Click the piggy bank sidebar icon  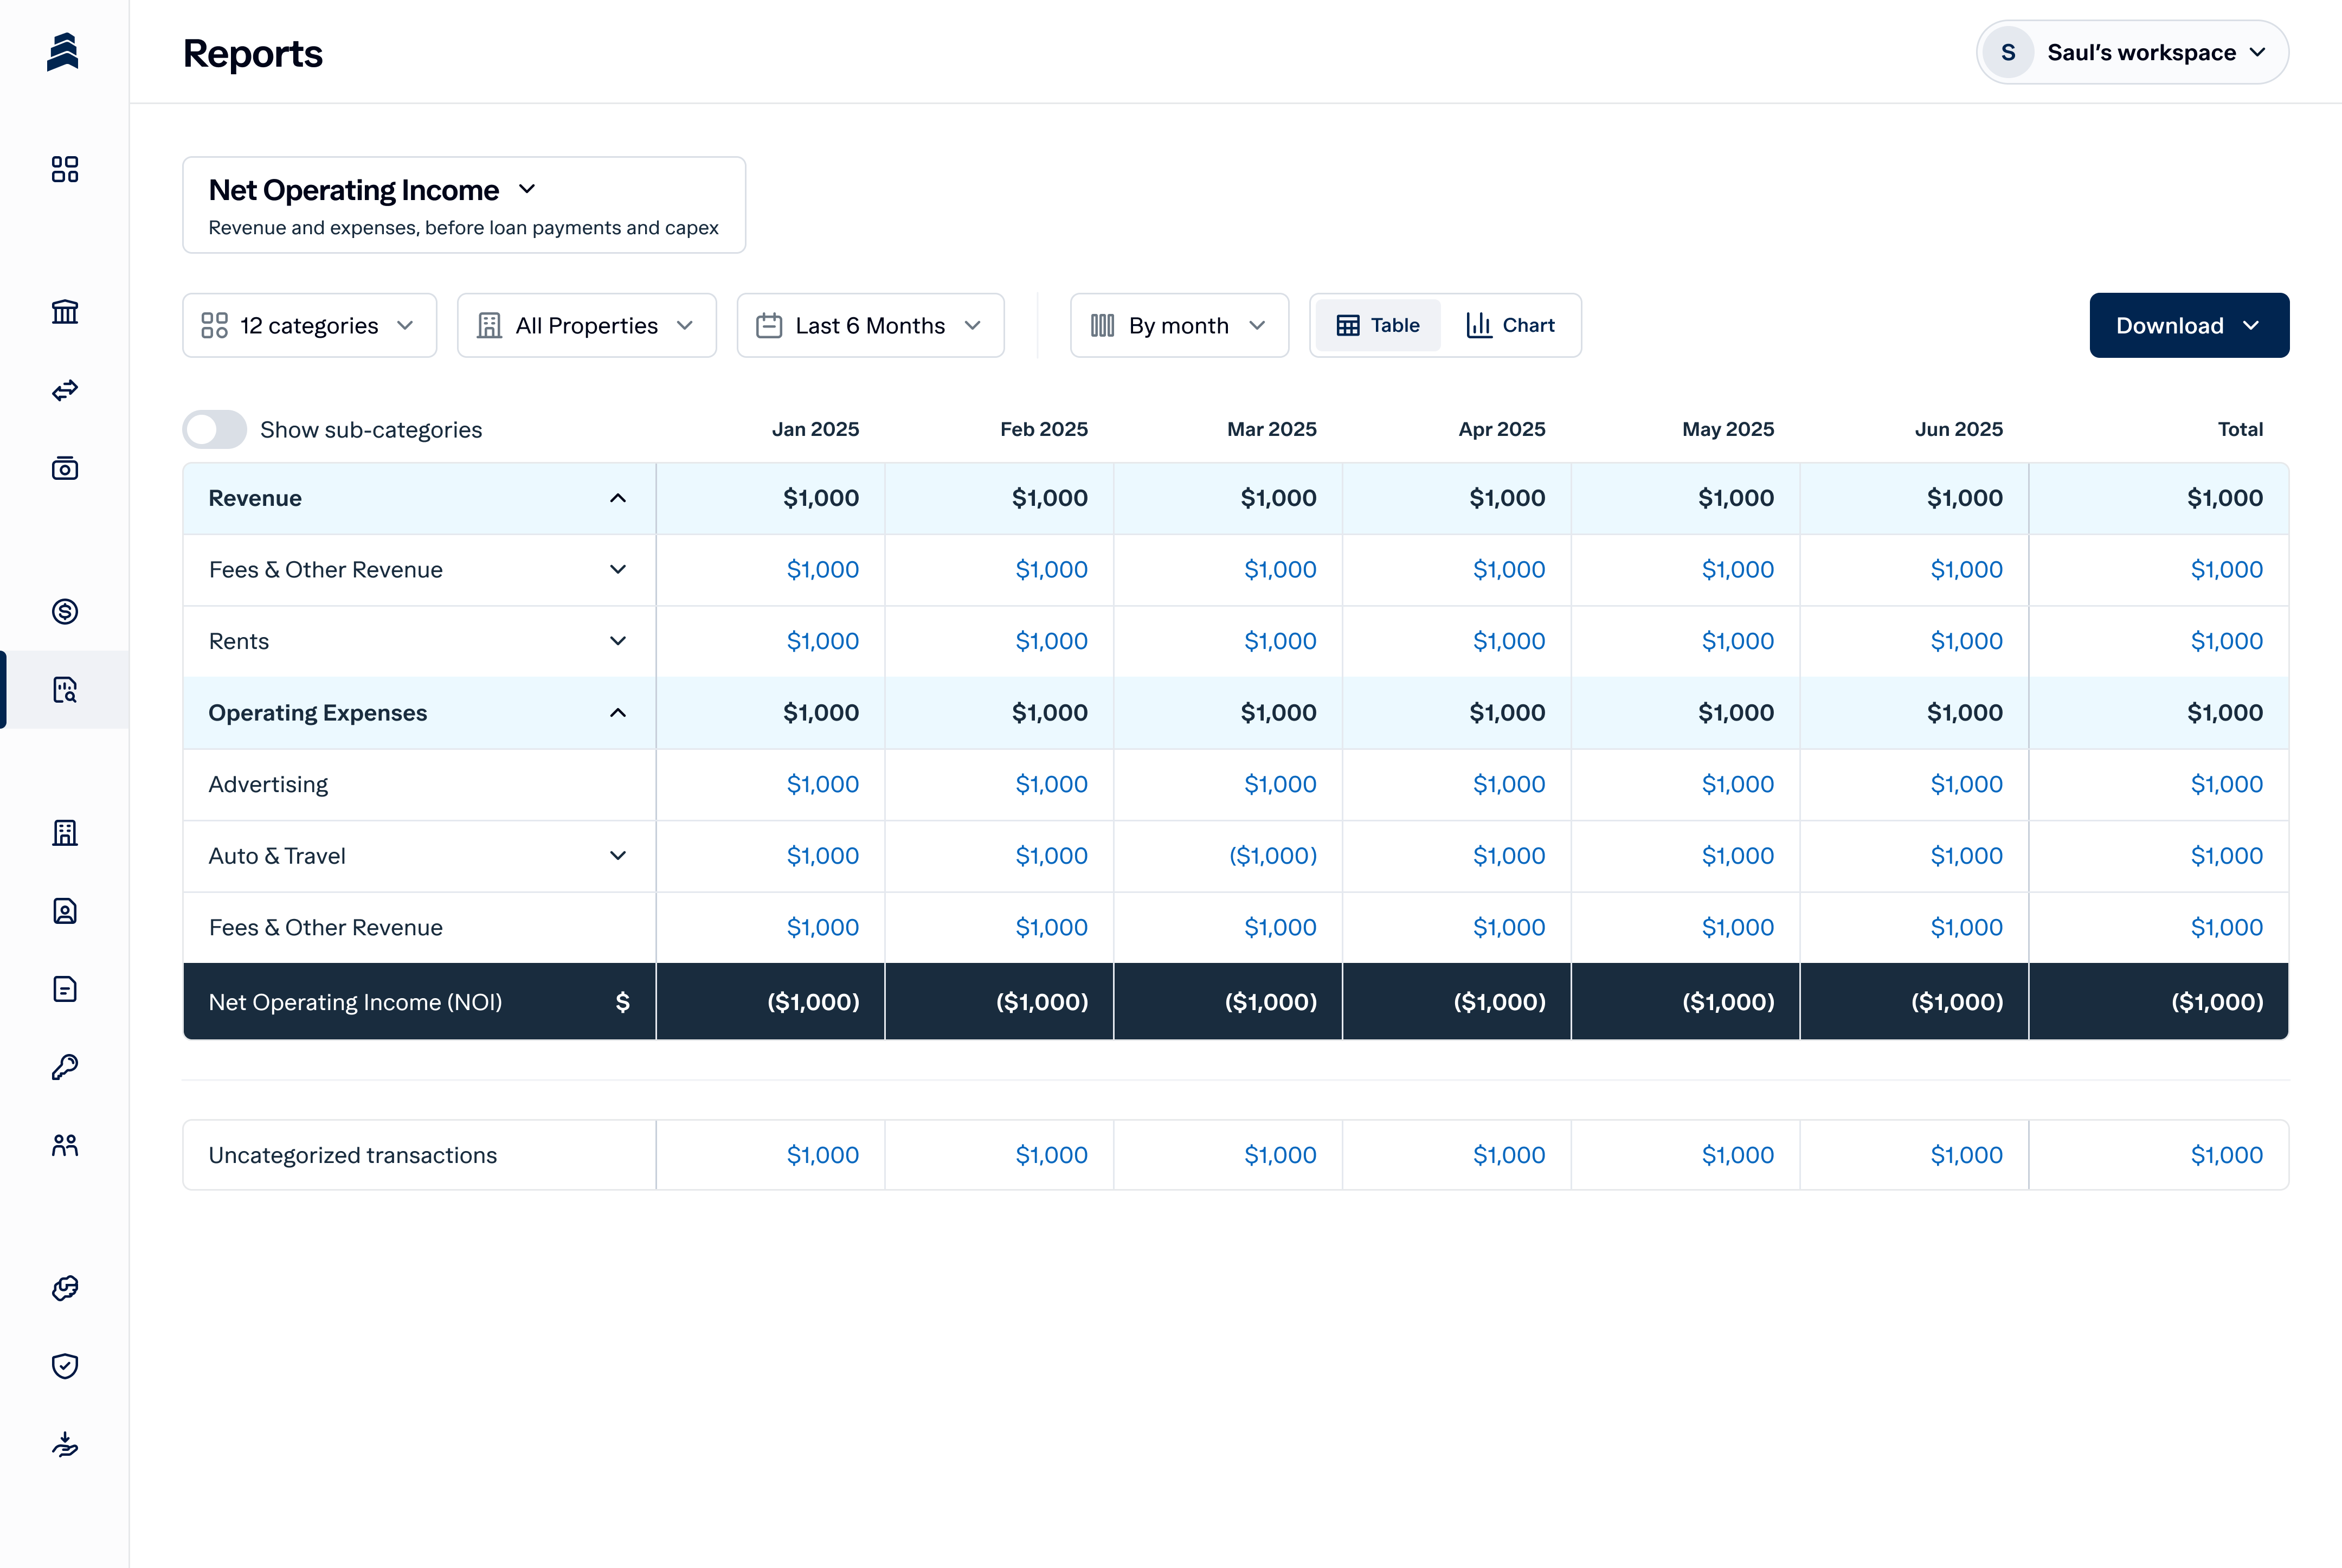pos(65,1288)
